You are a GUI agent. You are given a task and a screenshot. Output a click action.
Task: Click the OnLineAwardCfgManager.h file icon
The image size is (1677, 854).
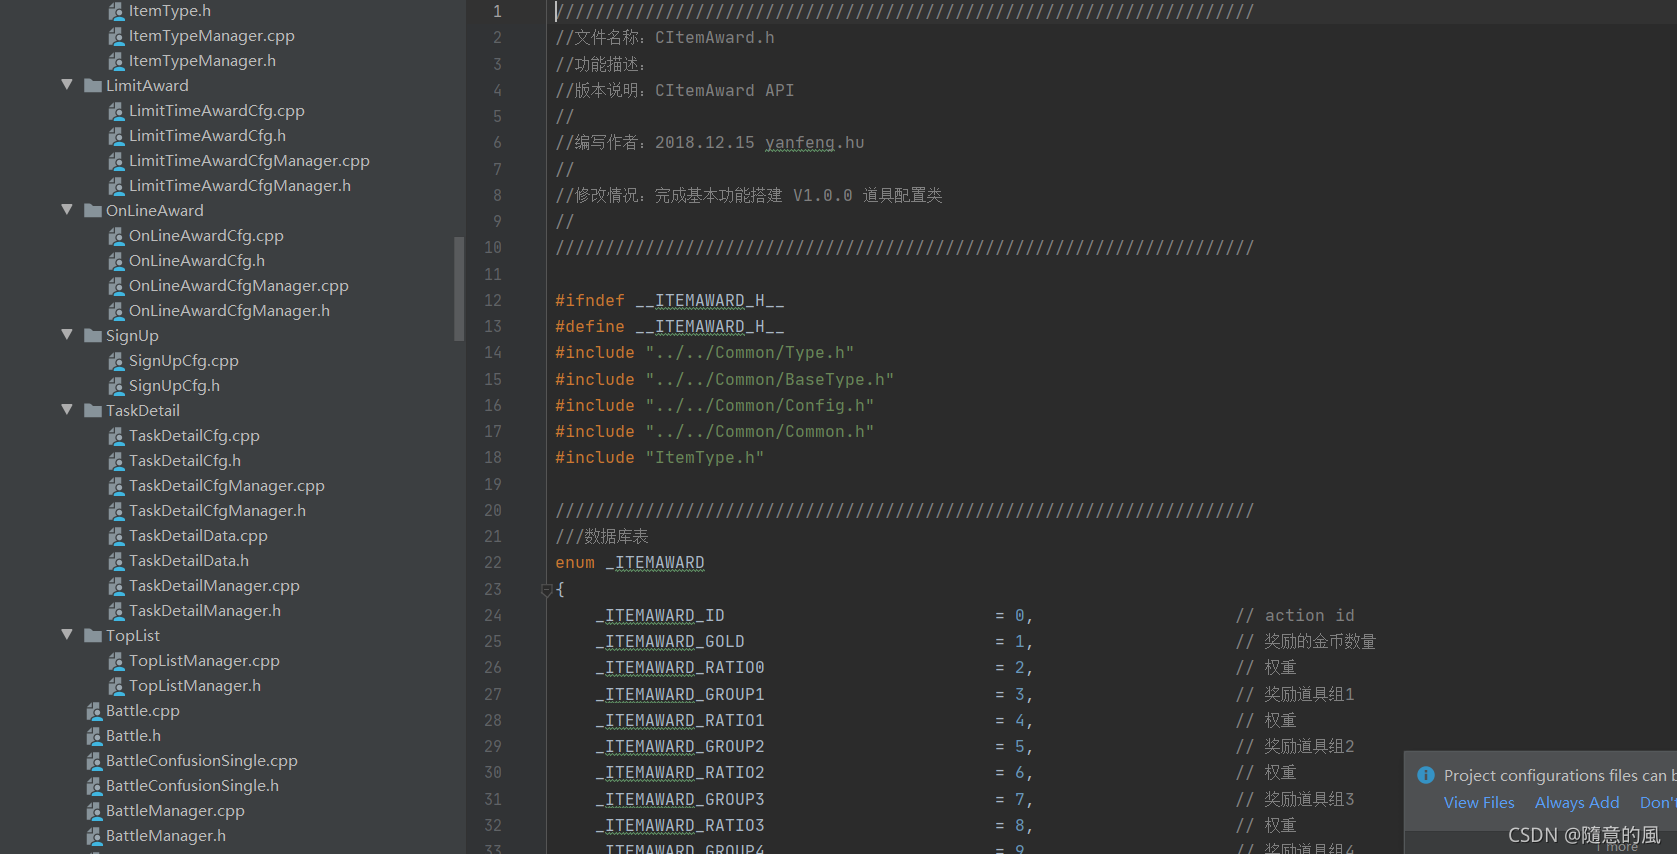116,311
